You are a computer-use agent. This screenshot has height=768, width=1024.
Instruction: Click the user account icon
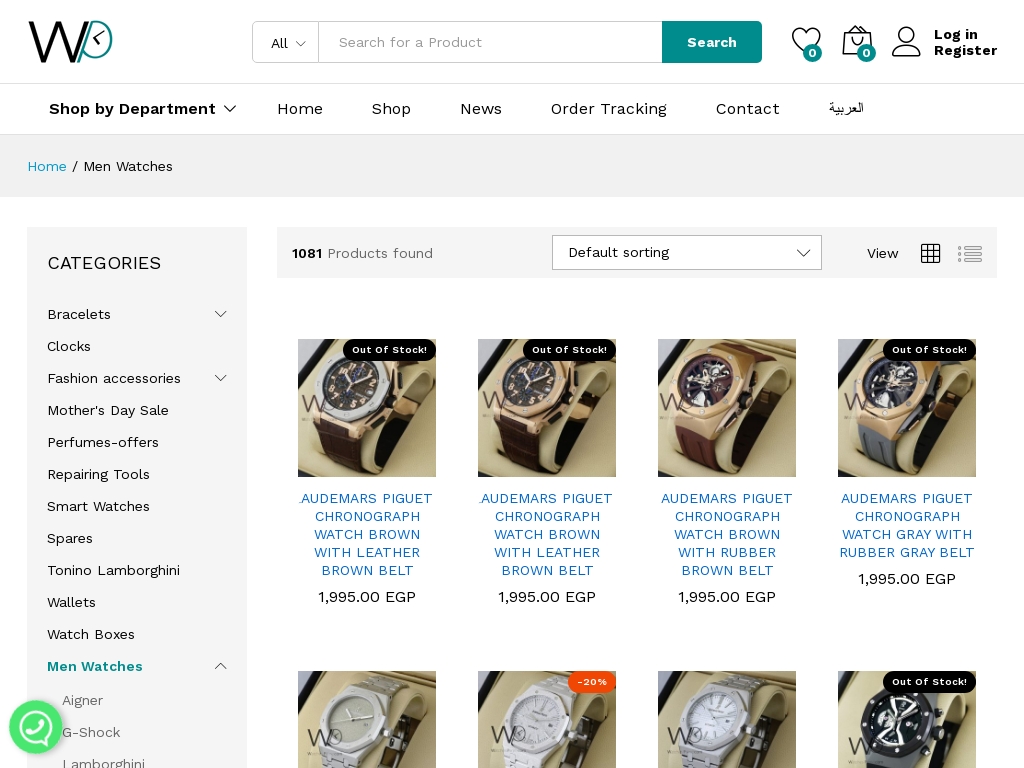tap(905, 41)
